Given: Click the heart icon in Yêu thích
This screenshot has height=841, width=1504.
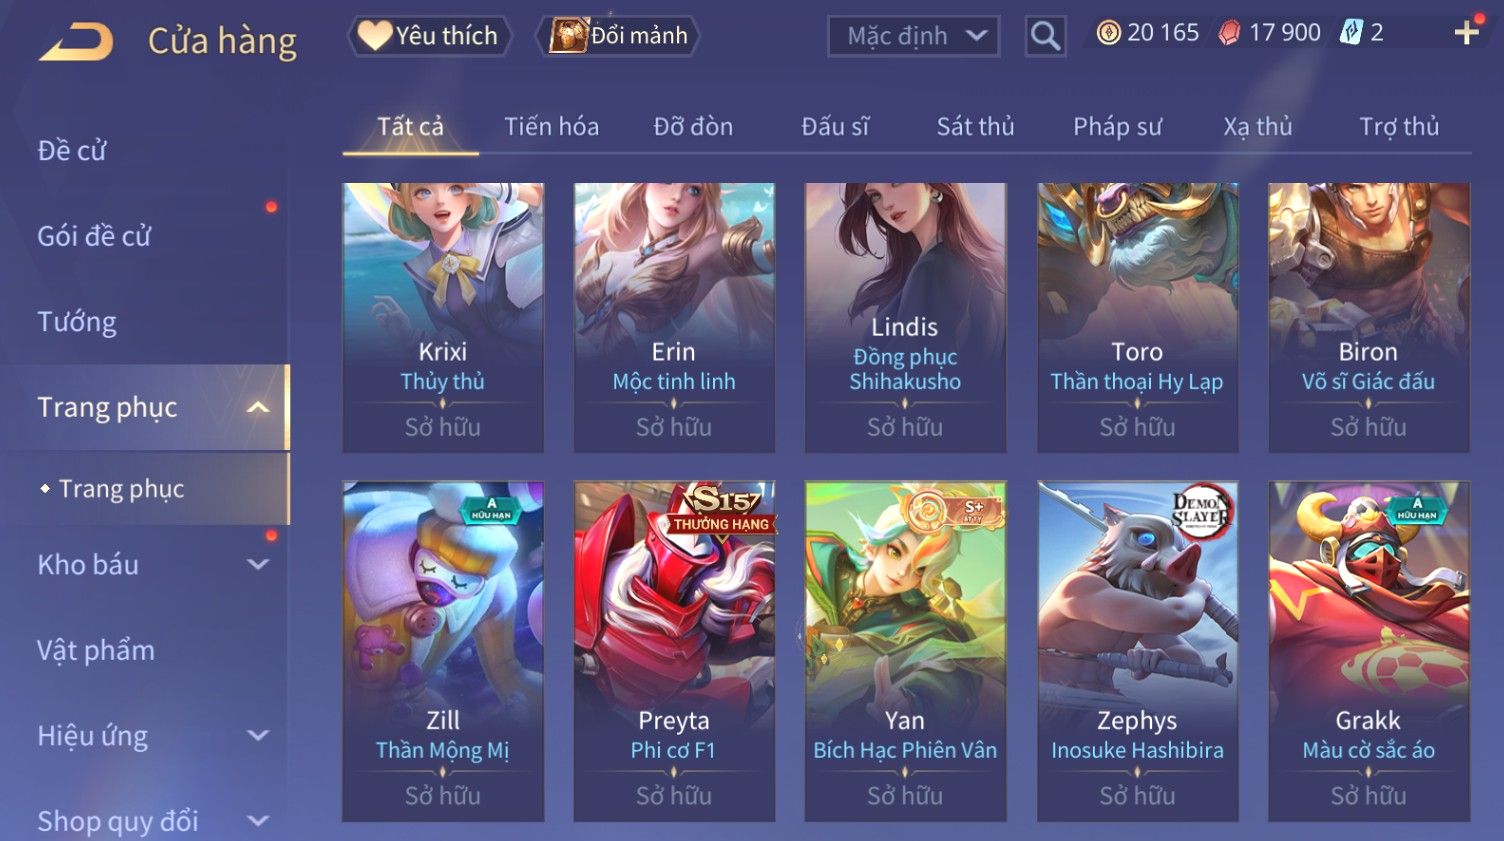Looking at the screenshot, I should (x=375, y=35).
